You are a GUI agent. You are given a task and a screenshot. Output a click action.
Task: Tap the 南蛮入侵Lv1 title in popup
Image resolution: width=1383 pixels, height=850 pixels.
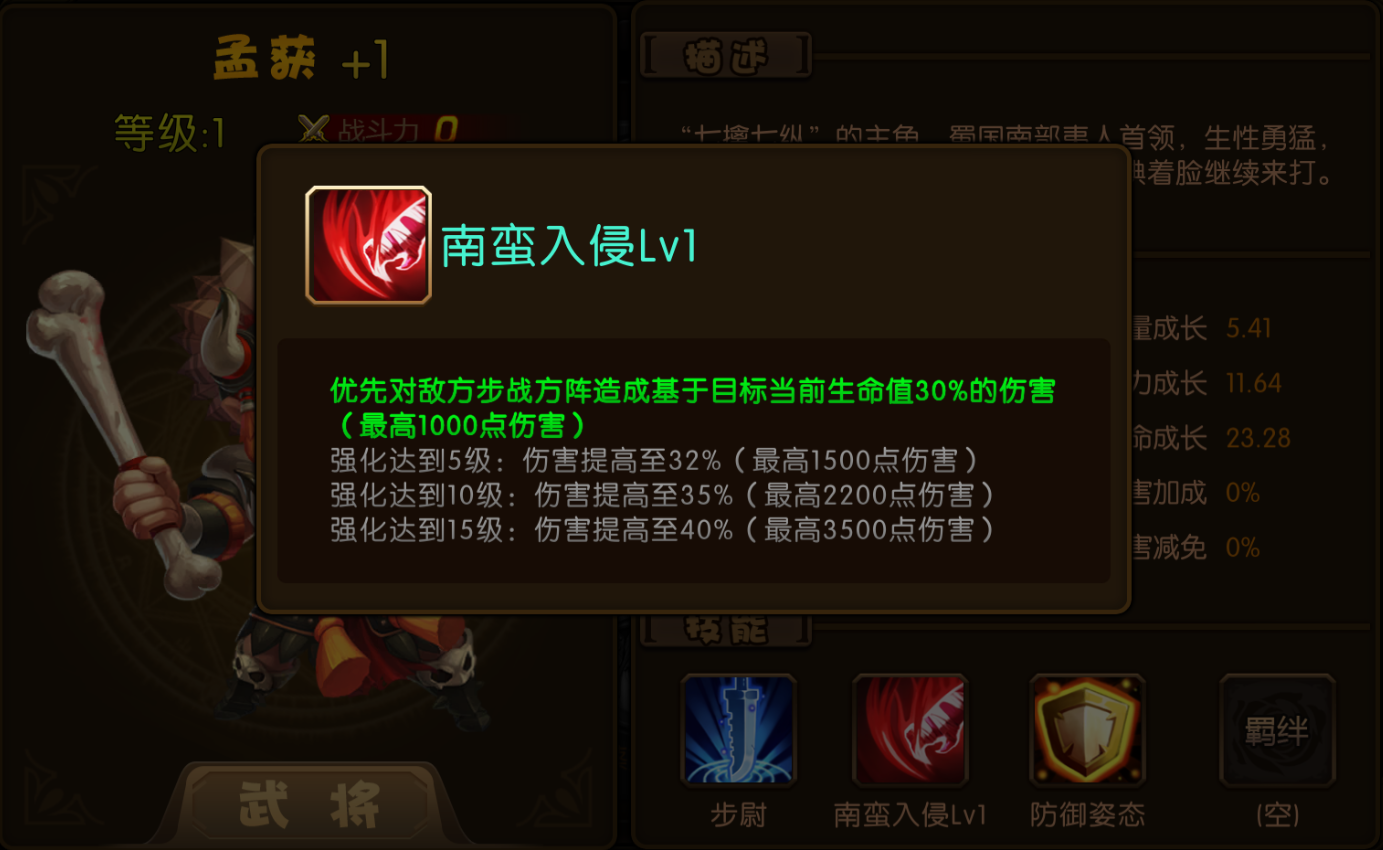(x=568, y=245)
